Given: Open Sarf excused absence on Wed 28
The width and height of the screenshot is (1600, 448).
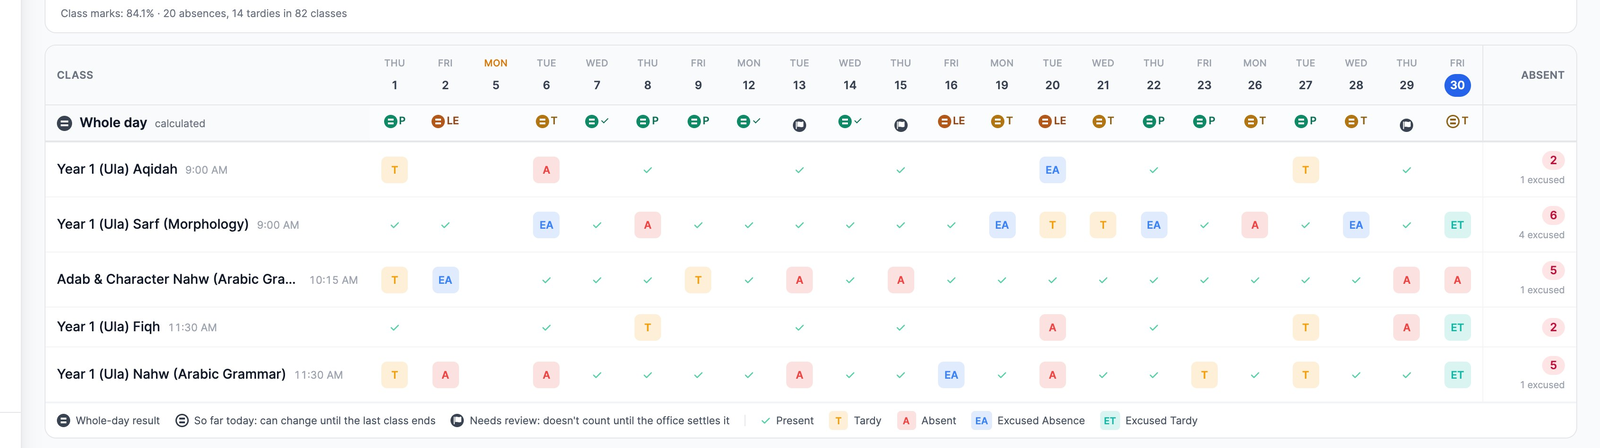Looking at the screenshot, I should click(x=1356, y=225).
